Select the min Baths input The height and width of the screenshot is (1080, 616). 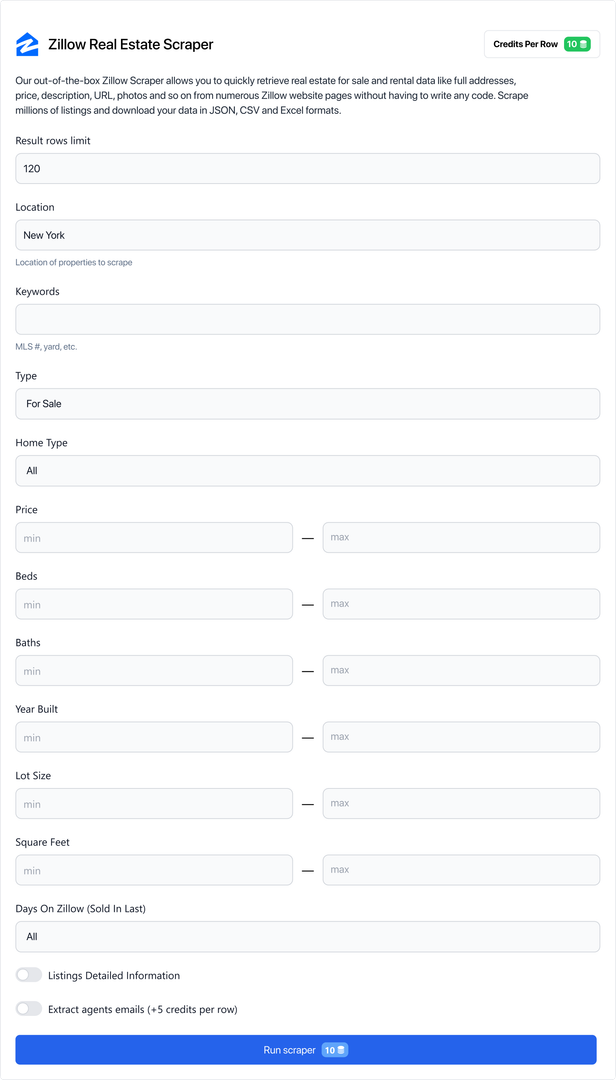tap(153, 670)
